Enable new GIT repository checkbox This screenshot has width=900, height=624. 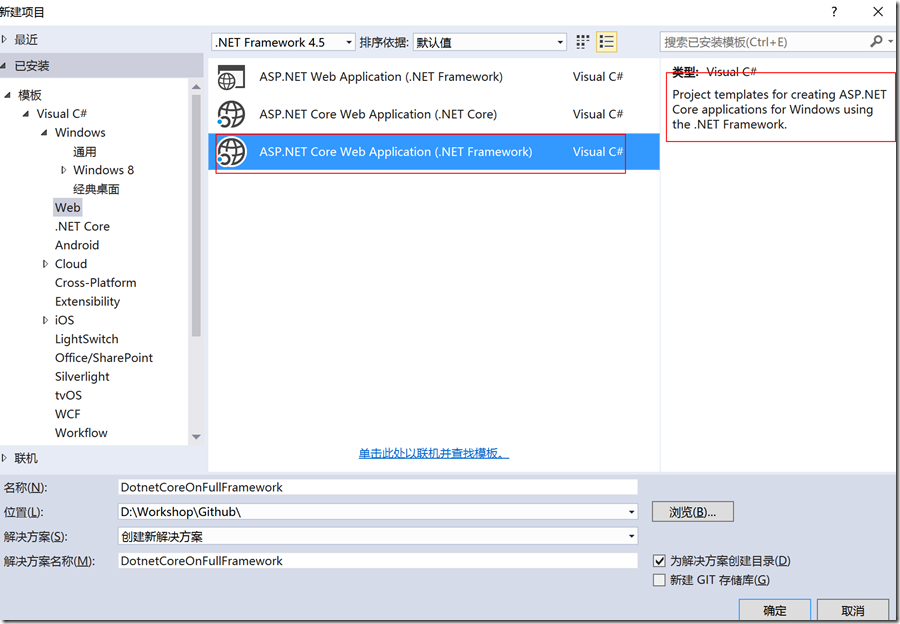click(x=659, y=580)
